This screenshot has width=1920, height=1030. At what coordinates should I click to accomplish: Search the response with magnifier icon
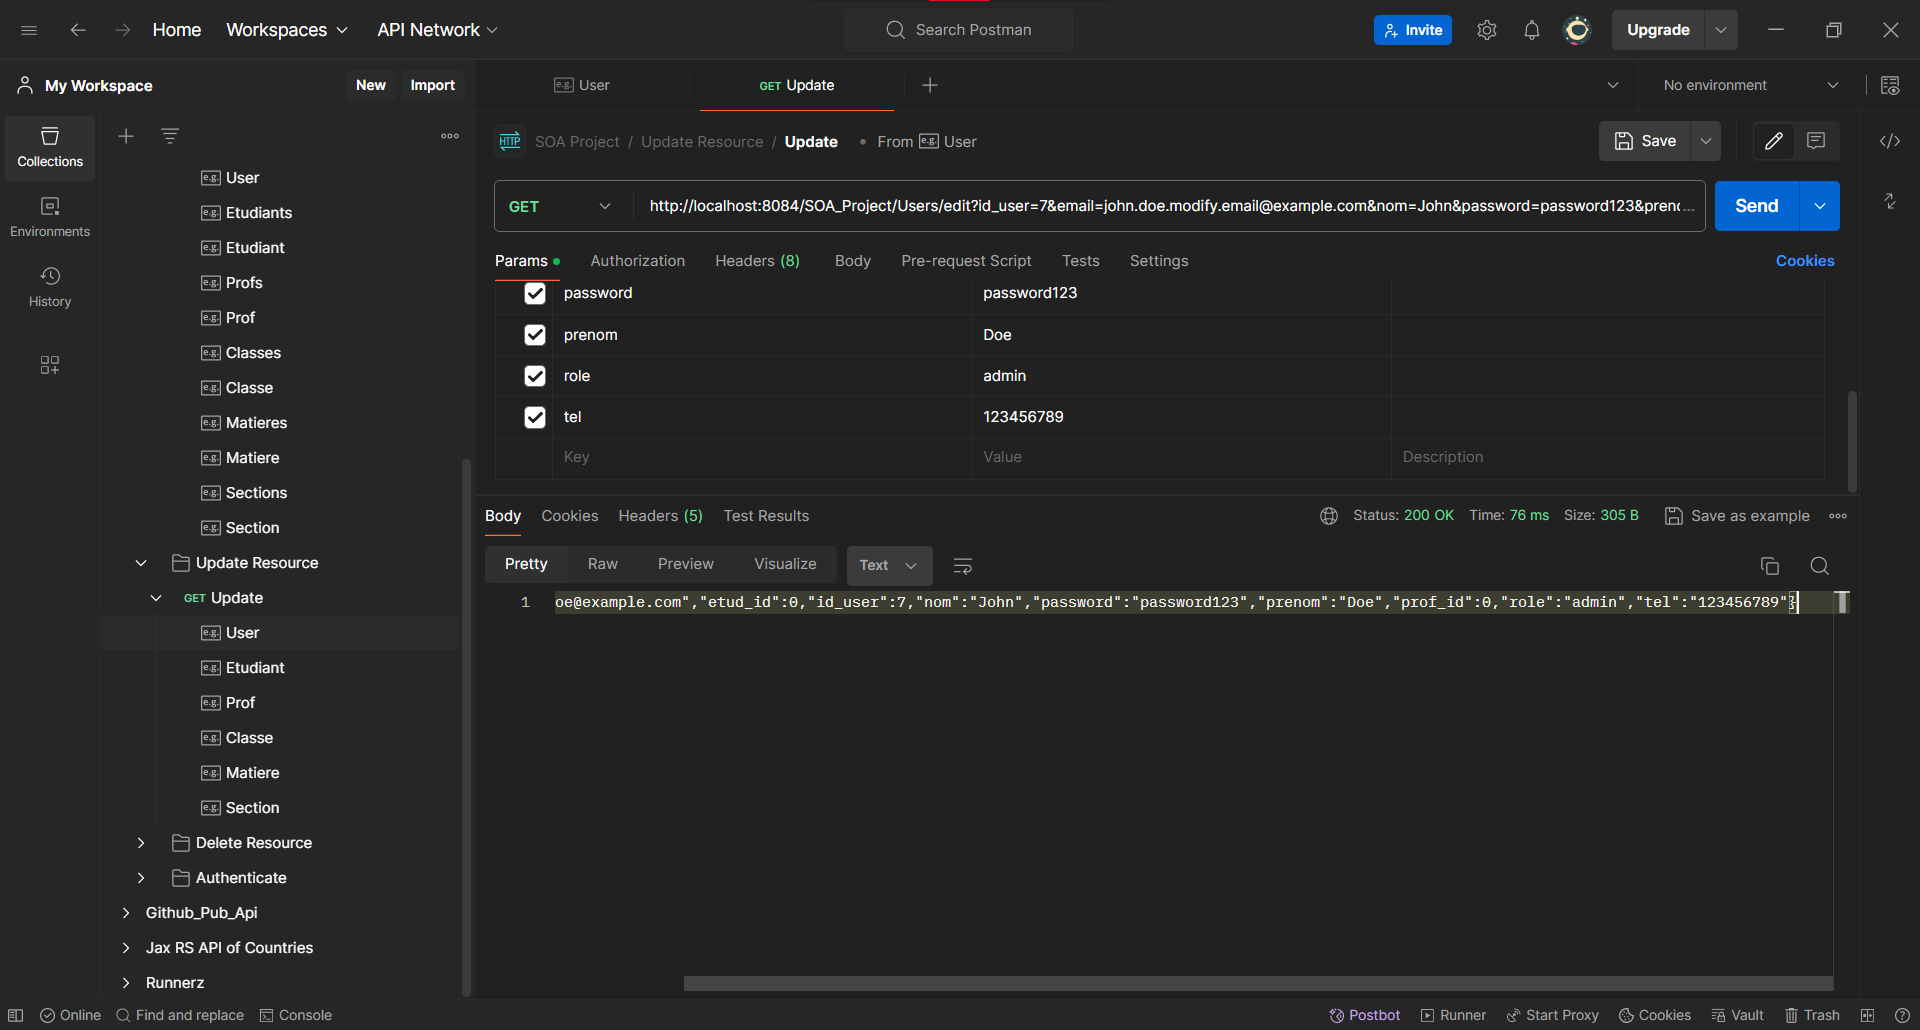pyautogui.click(x=1820, y=566)
